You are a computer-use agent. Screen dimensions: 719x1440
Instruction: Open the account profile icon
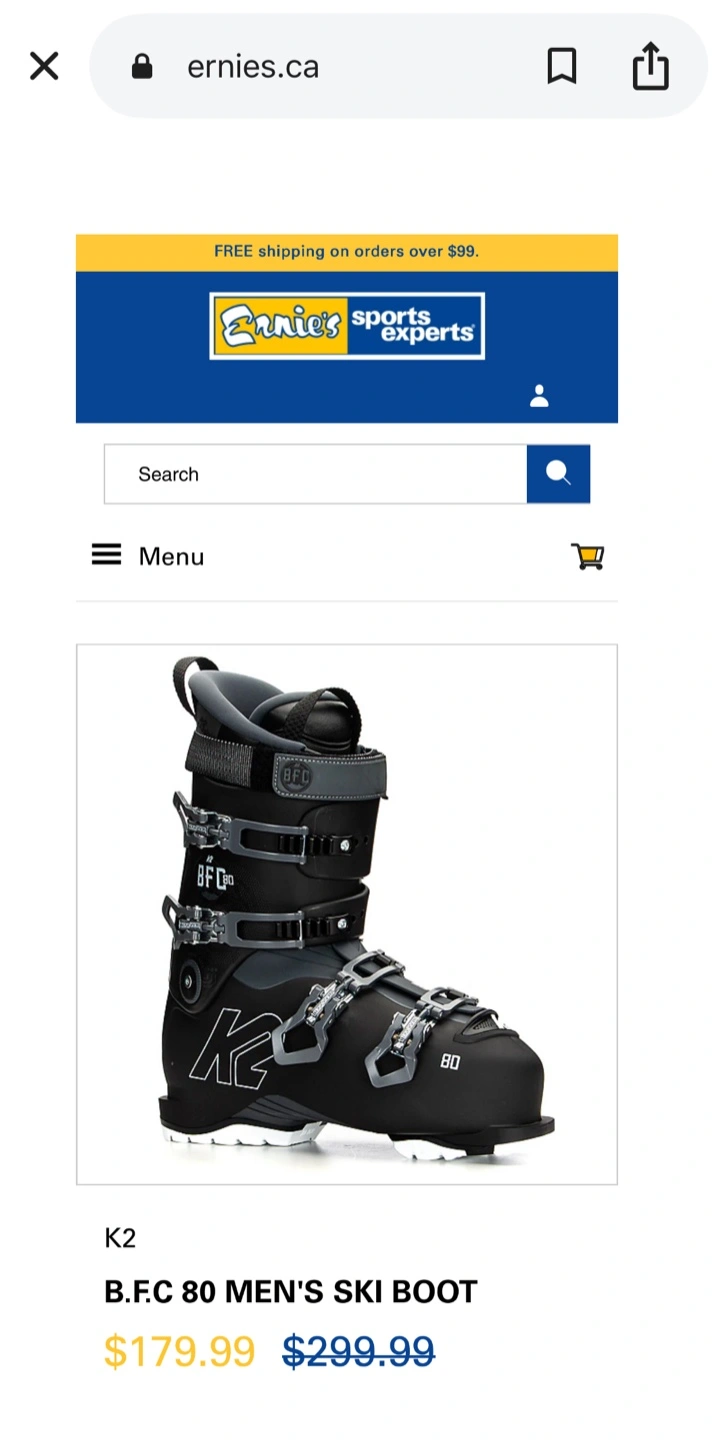[x=539, y=396]
